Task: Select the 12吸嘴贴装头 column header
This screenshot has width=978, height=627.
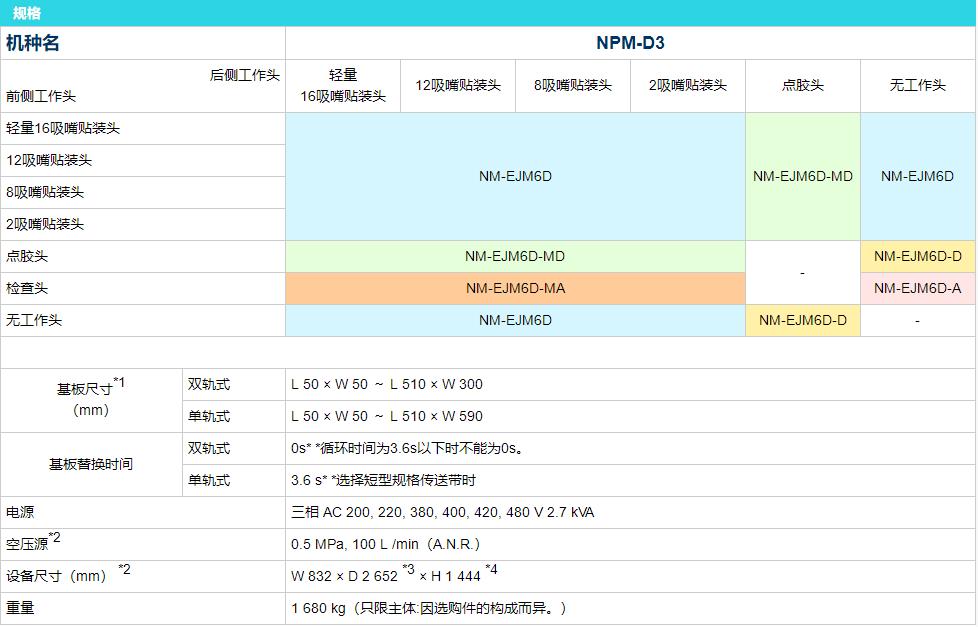Action: (457, 85)
